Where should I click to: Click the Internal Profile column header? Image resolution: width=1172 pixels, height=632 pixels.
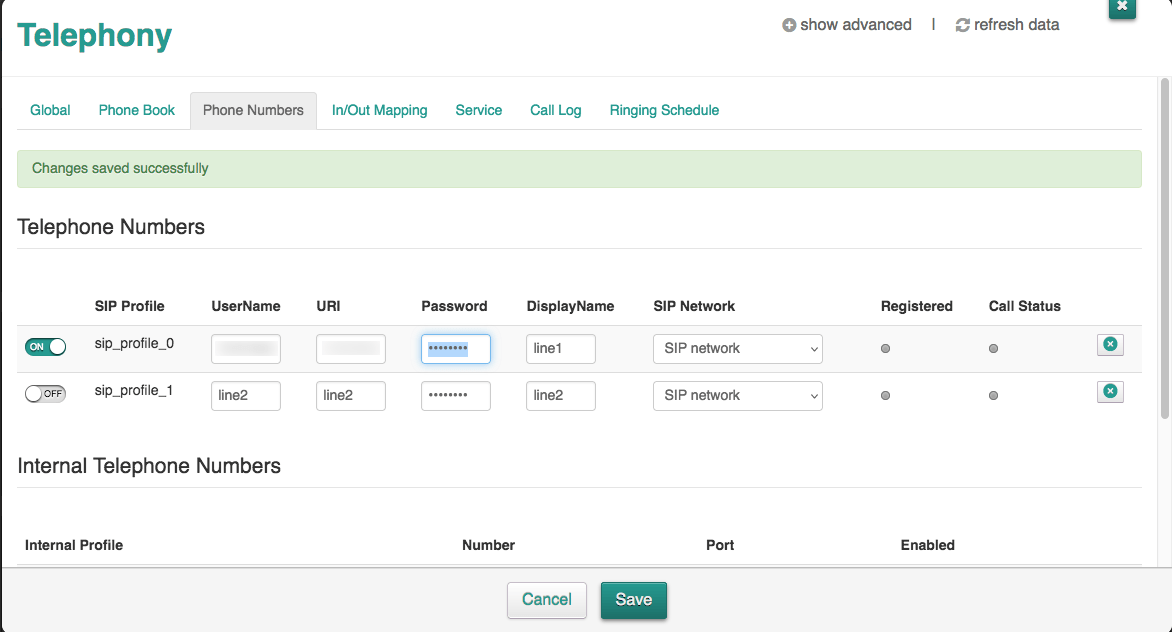(x=74, y=545)
